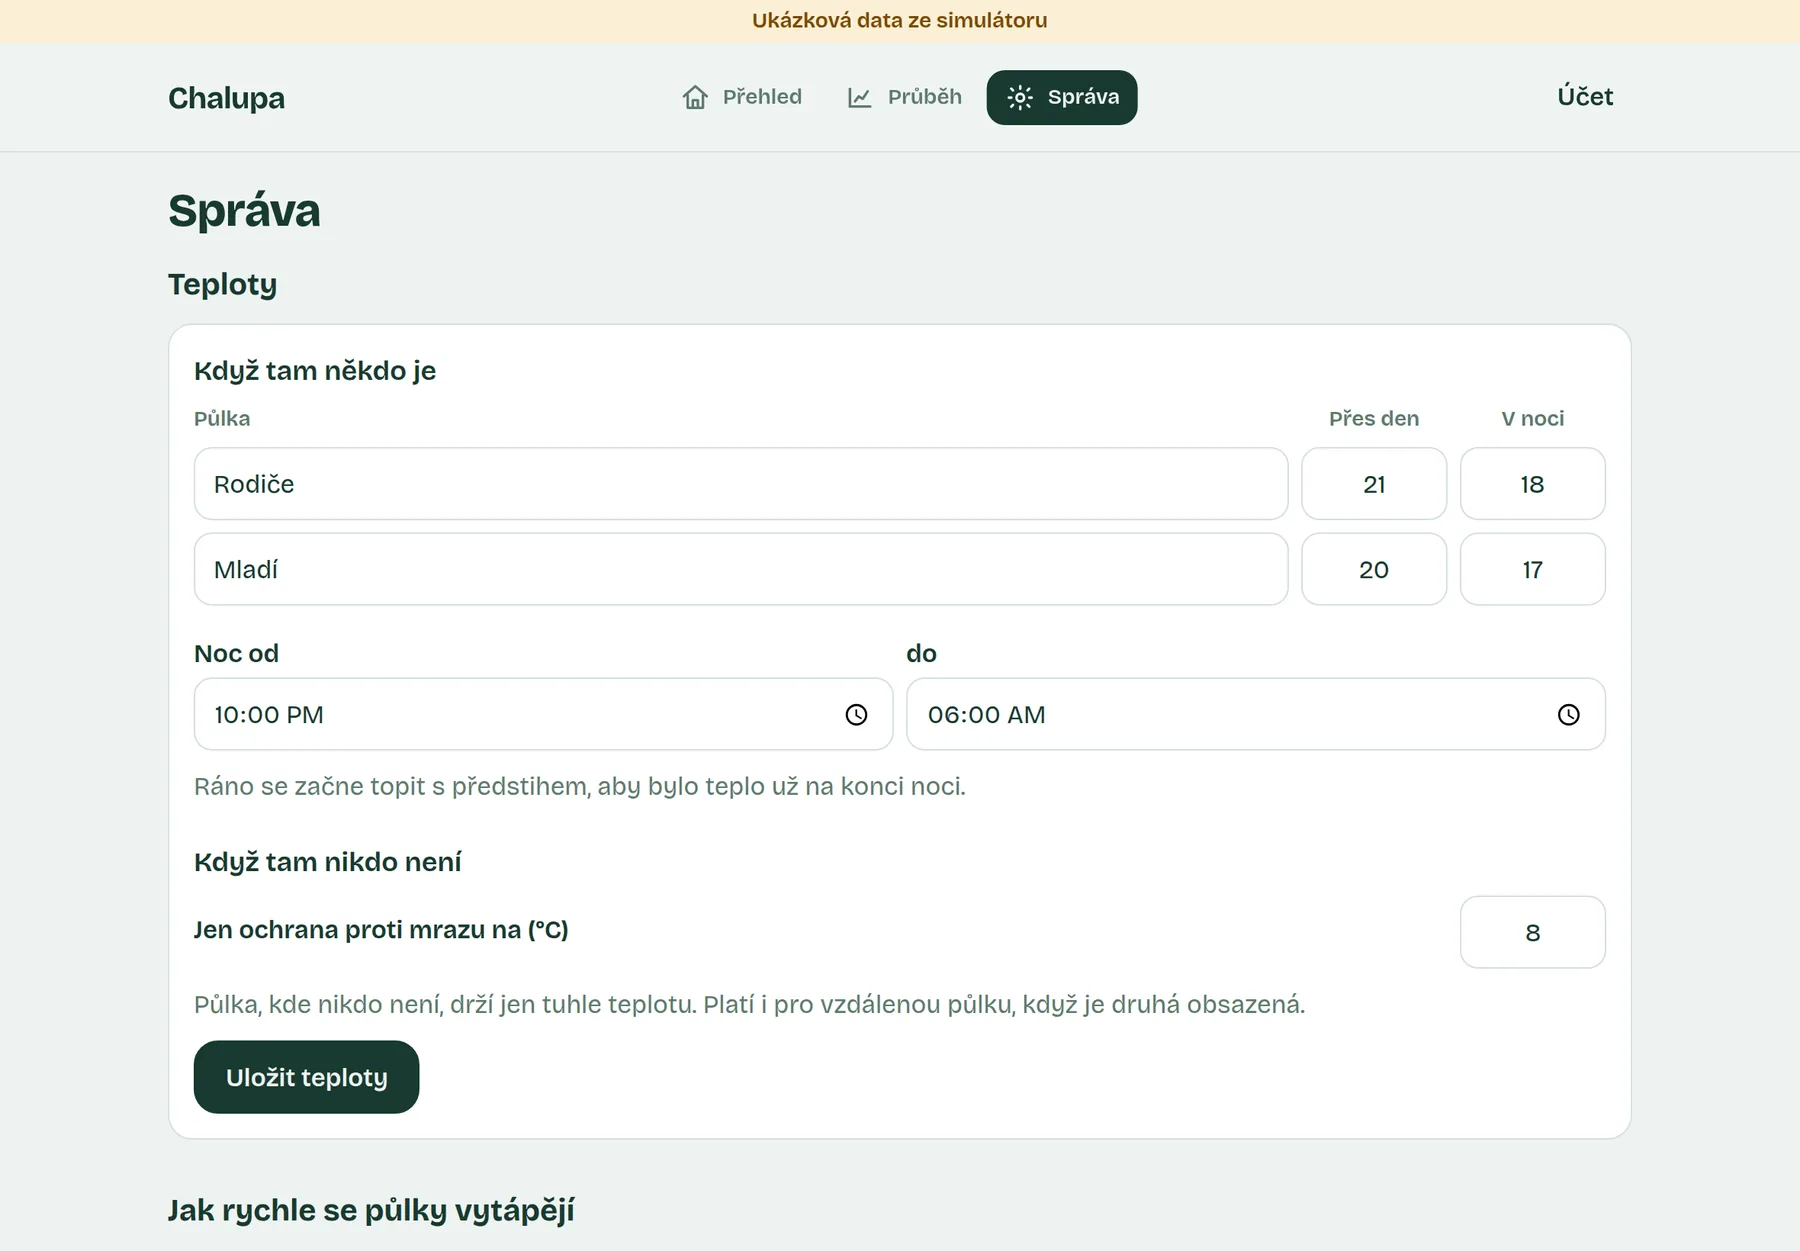
Task: Open the Účet link
Action: point(1585,97)
